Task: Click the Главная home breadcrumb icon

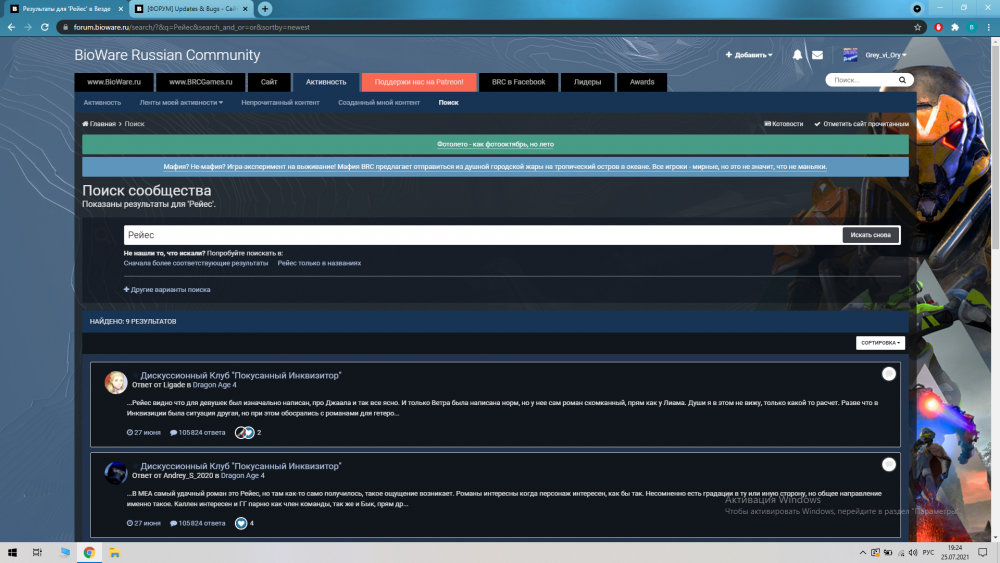Action: click(86, 124)
